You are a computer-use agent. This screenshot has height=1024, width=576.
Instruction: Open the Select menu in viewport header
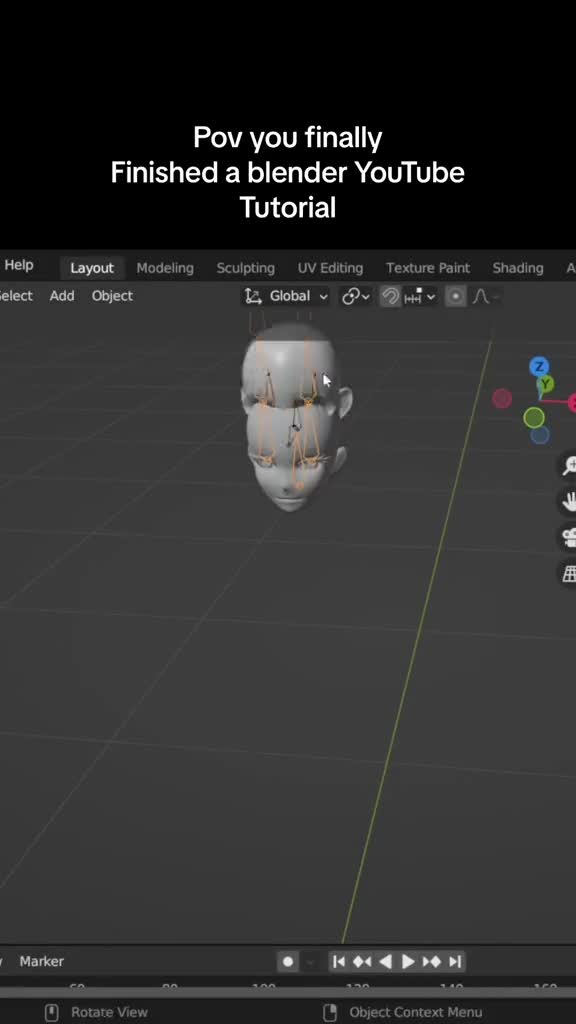point(16,296)
